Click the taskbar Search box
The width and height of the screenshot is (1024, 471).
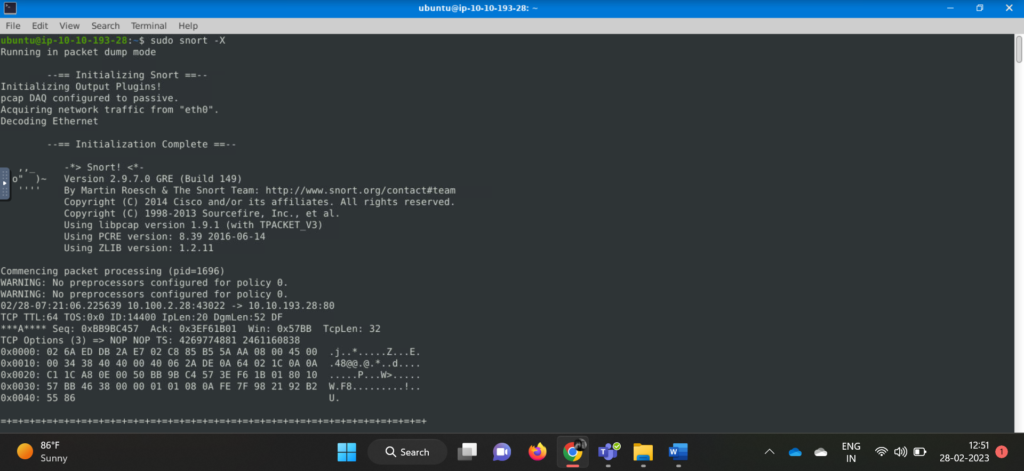point(406,452)
